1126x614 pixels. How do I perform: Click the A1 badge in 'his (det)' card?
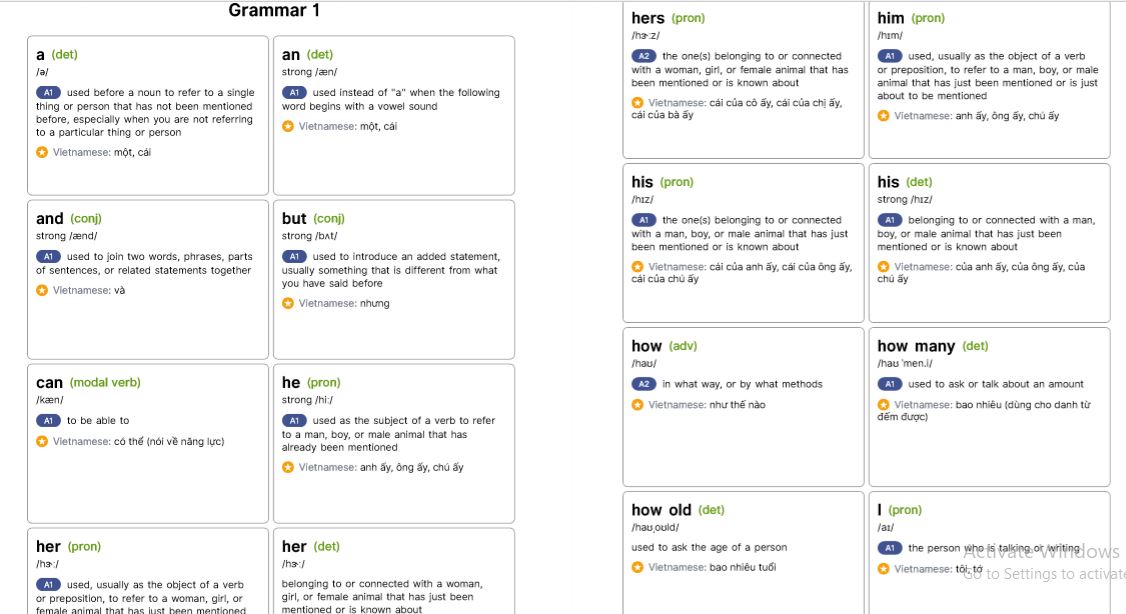890,220
